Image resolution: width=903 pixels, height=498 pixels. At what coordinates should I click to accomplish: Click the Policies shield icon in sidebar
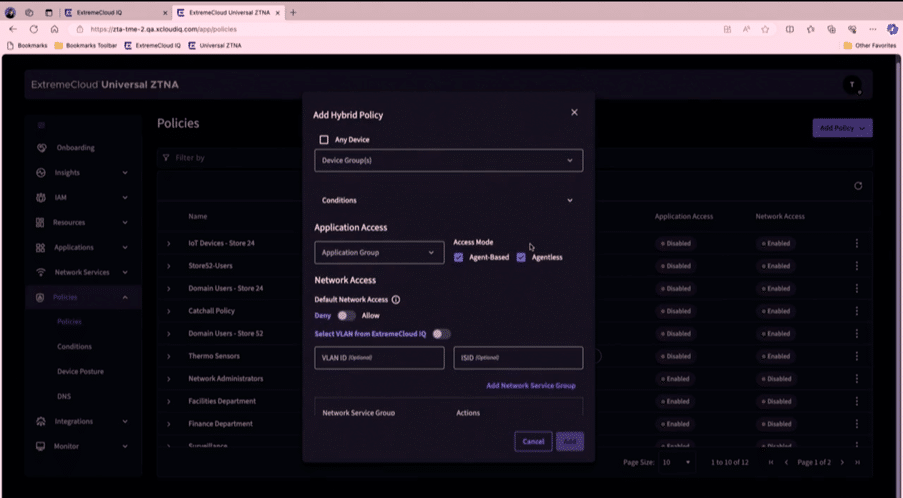click(x=40, y=297)
